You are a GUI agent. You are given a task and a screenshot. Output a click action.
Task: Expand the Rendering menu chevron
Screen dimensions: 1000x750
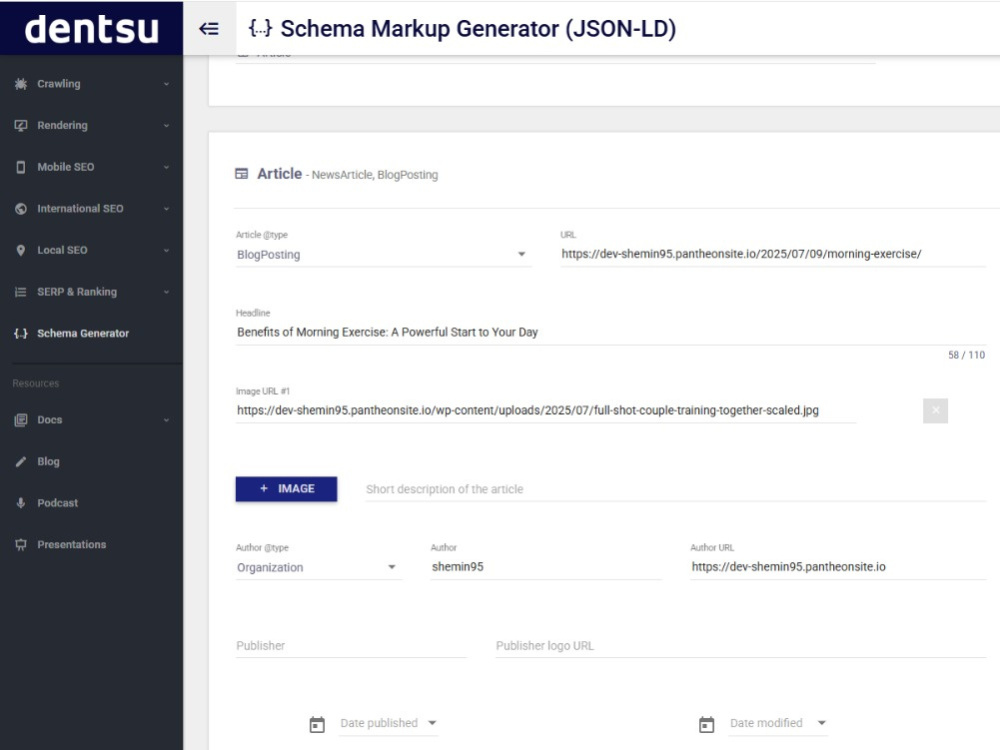[x=166, y=126]
